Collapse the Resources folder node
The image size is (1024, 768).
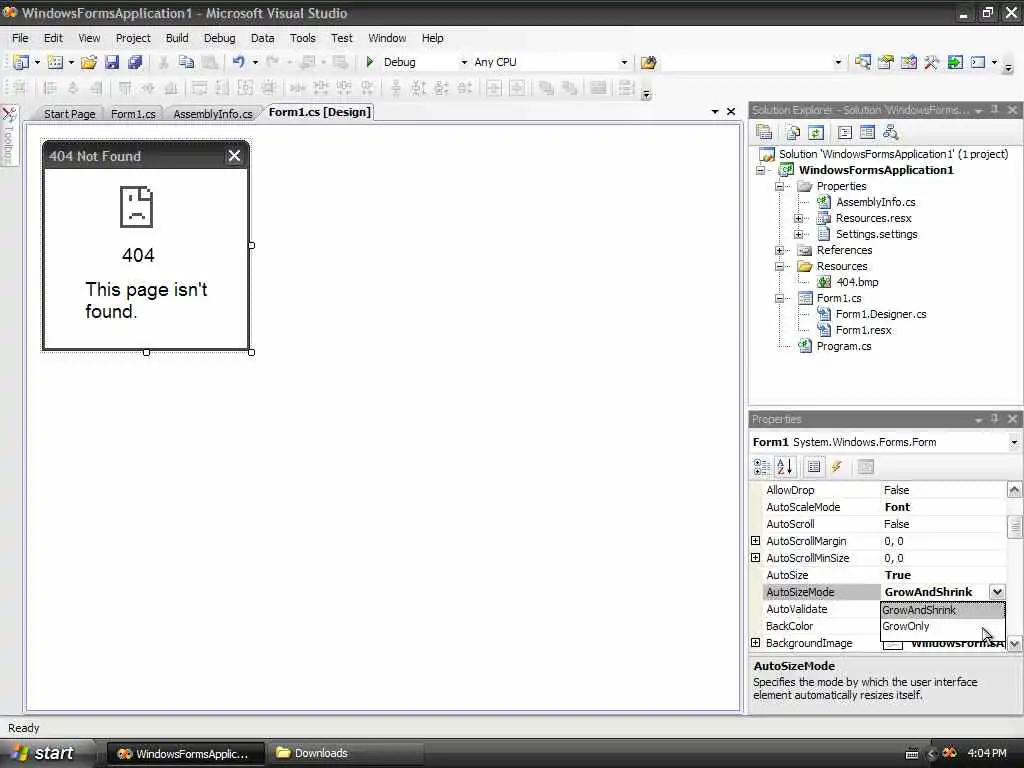point(779,266)
